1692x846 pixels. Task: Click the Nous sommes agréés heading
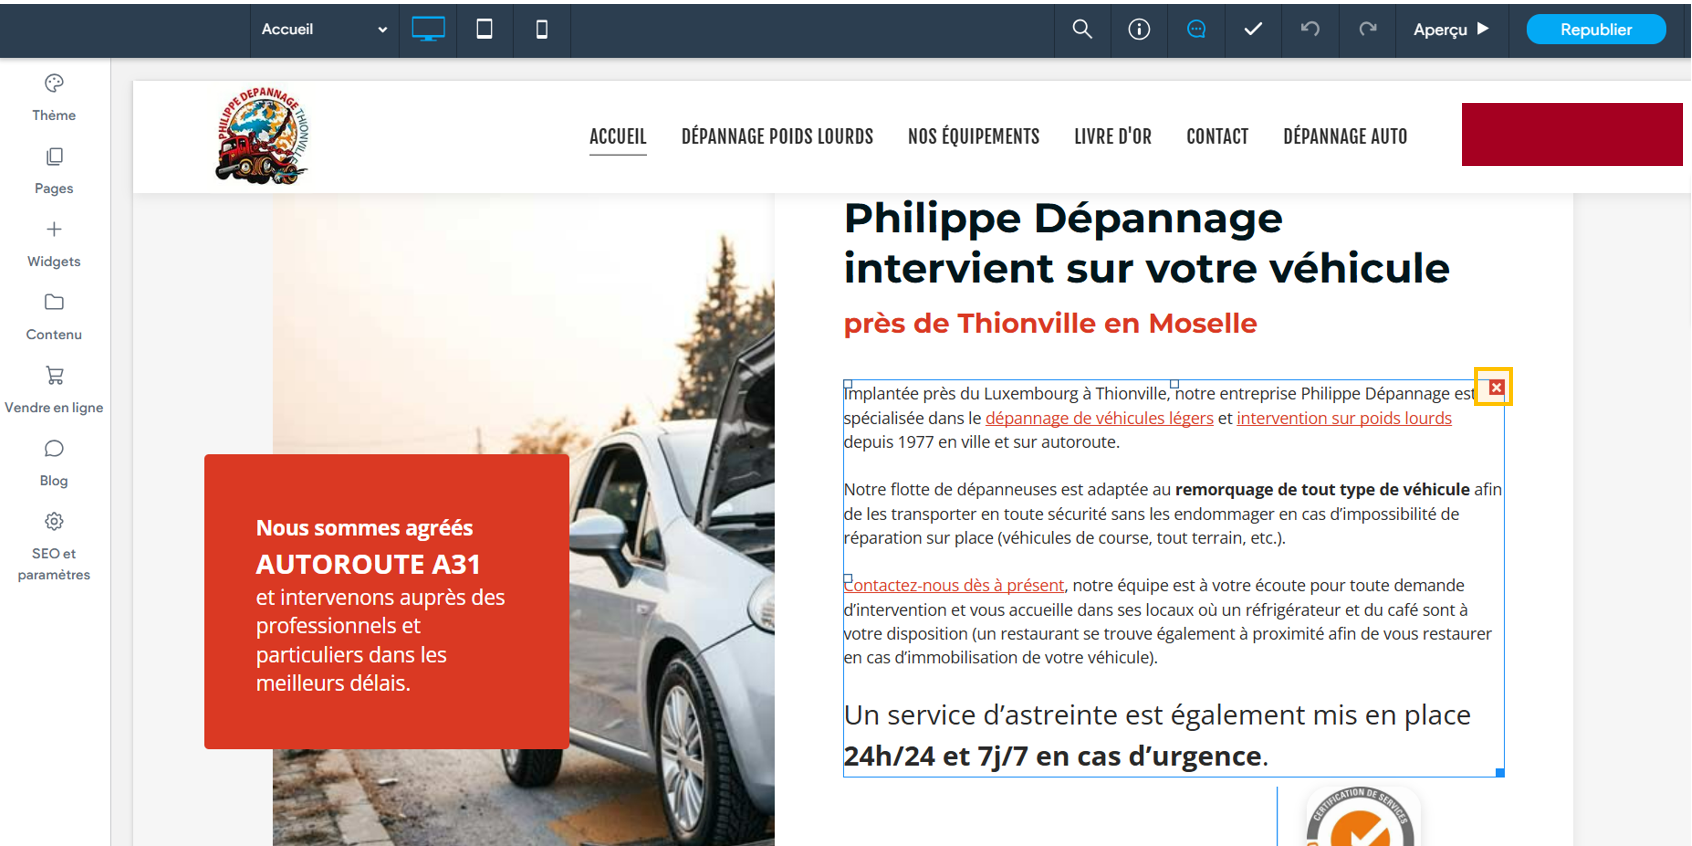[364, 527]
